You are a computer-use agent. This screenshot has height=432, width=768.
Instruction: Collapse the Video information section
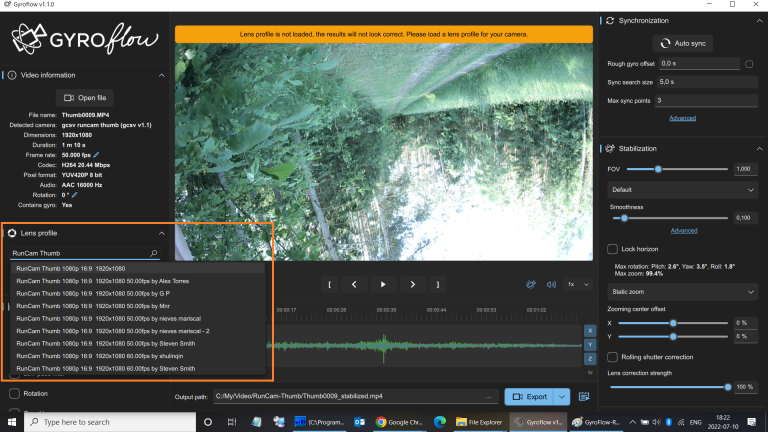tap(162, 75)
